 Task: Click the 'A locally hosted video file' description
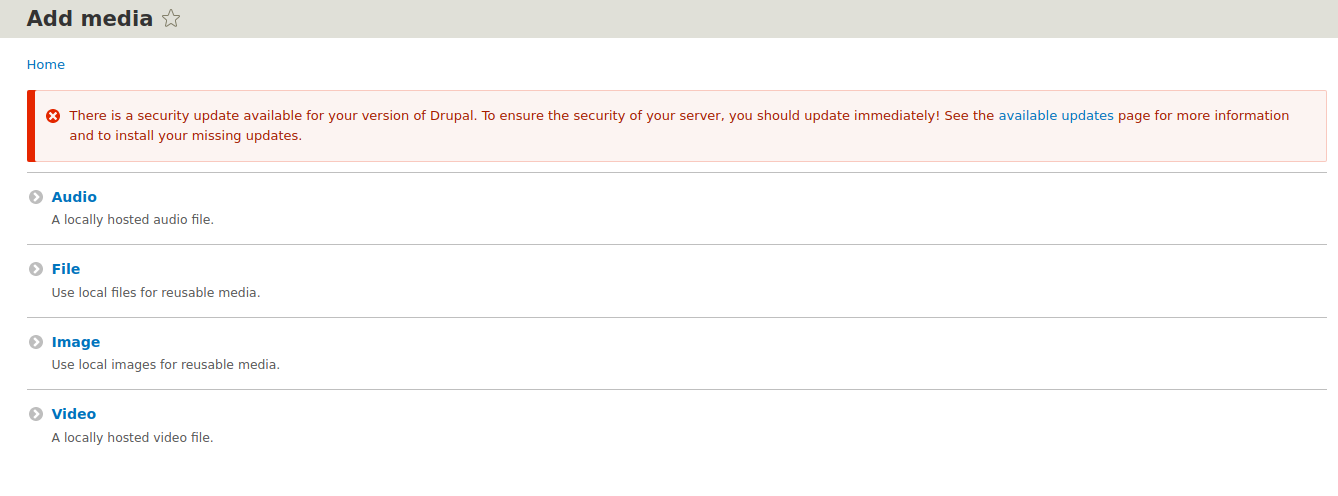[133, 437]
